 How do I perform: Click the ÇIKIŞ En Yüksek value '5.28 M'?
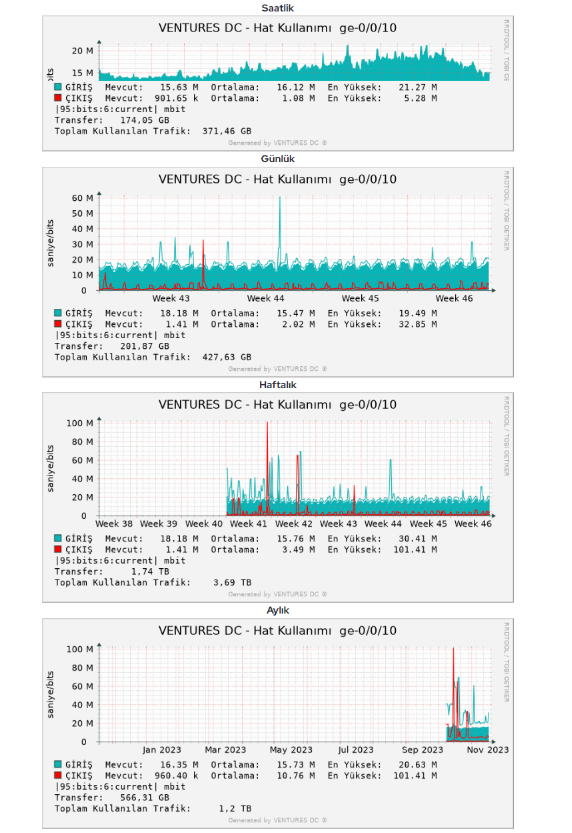click(421, 98)
